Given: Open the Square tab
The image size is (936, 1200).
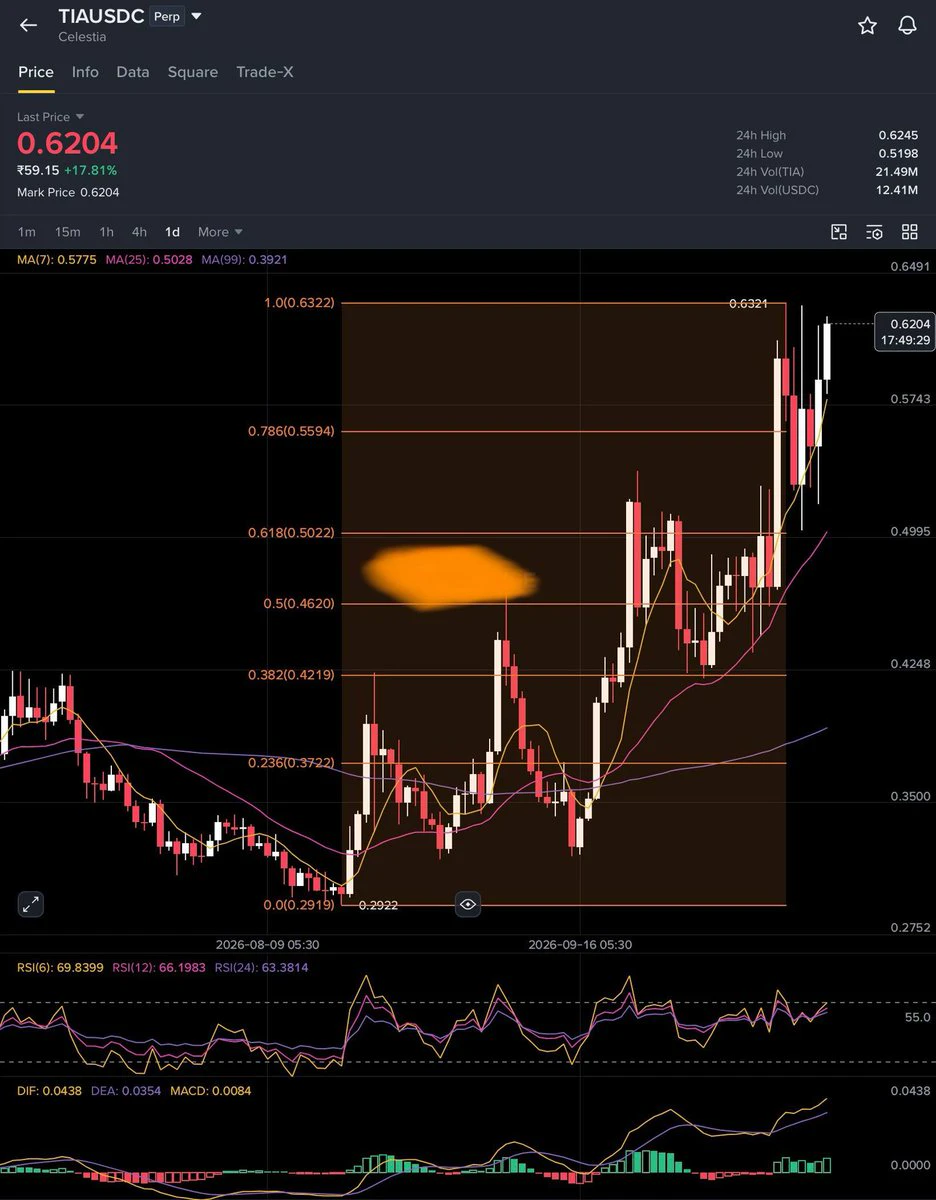Looking at the screenshot, I should (193, 72).
